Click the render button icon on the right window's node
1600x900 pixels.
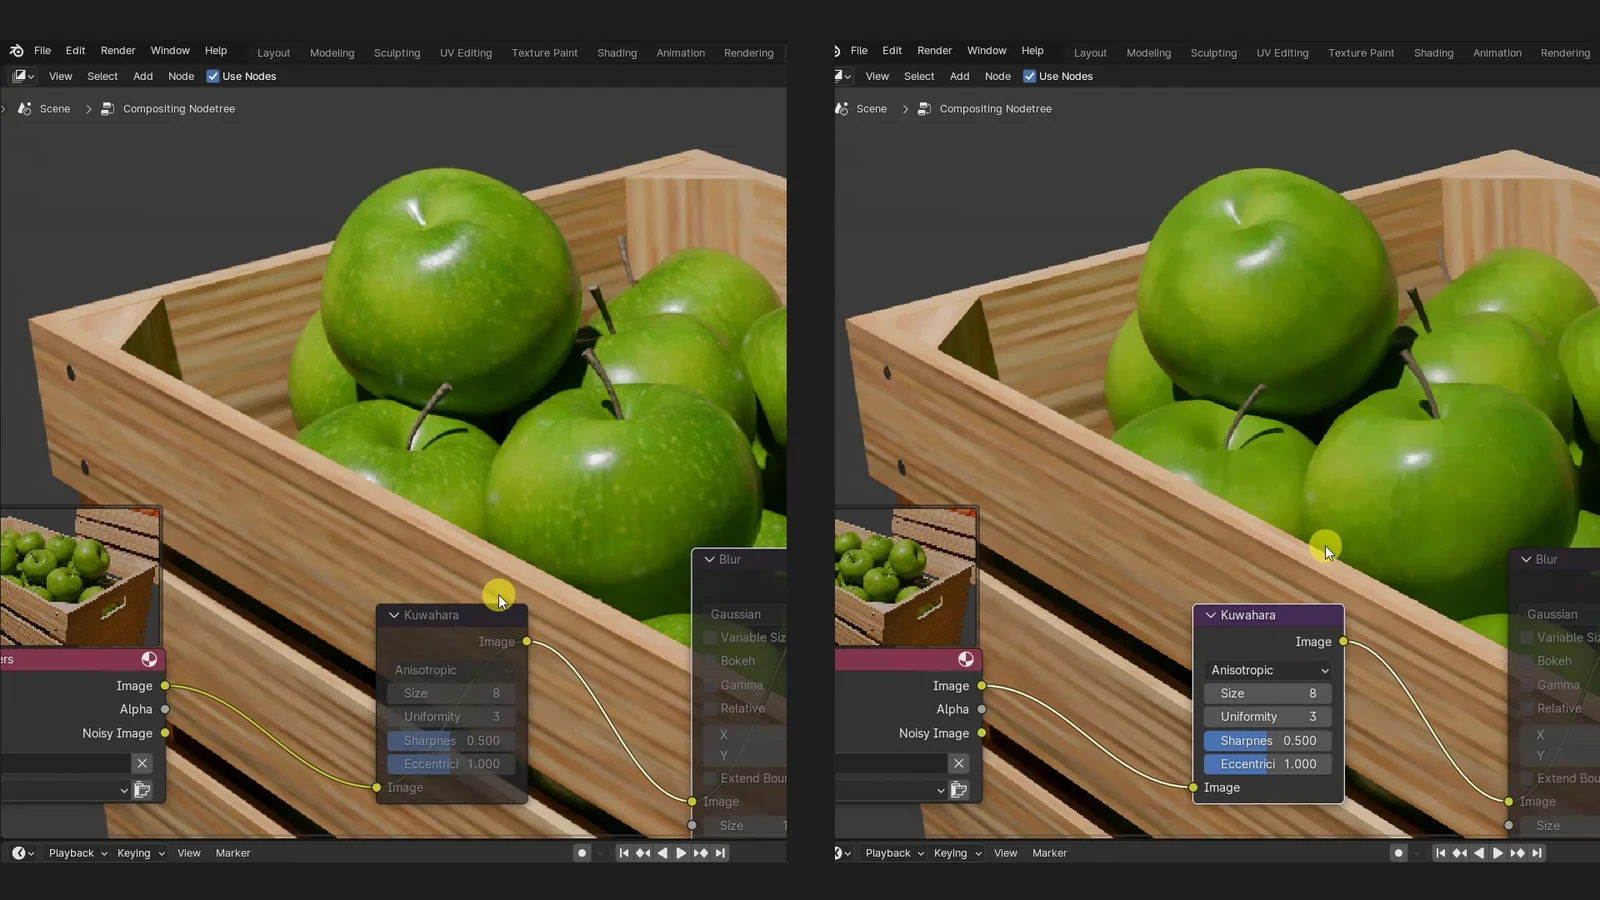tap(959, 790)
